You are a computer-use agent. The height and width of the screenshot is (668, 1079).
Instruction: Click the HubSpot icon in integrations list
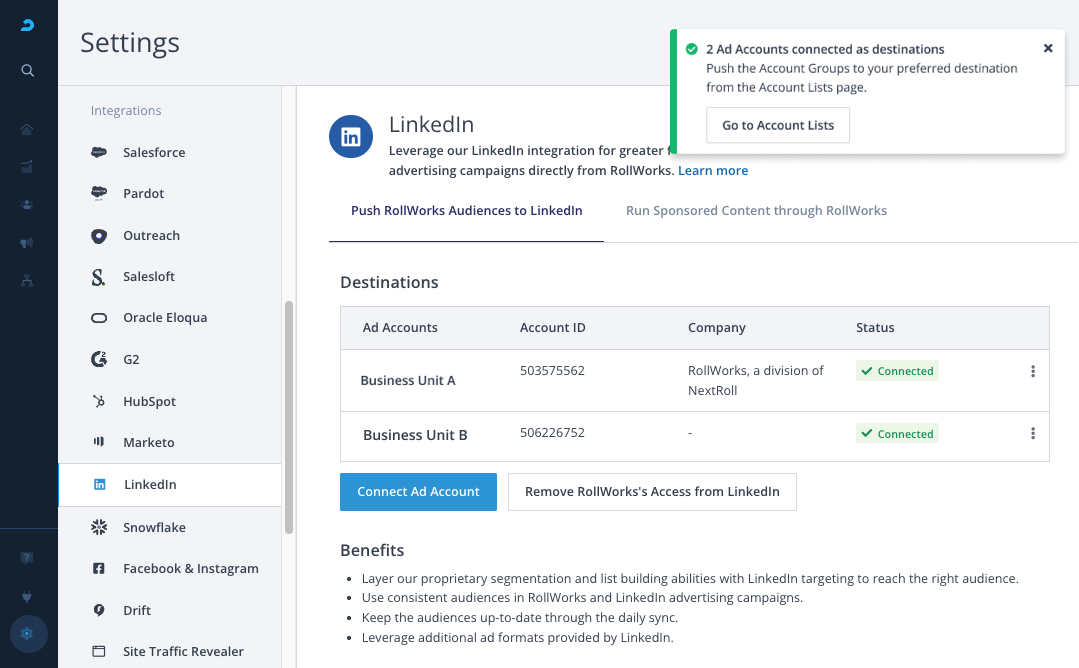pyautogui.click(x=99, y=402)
